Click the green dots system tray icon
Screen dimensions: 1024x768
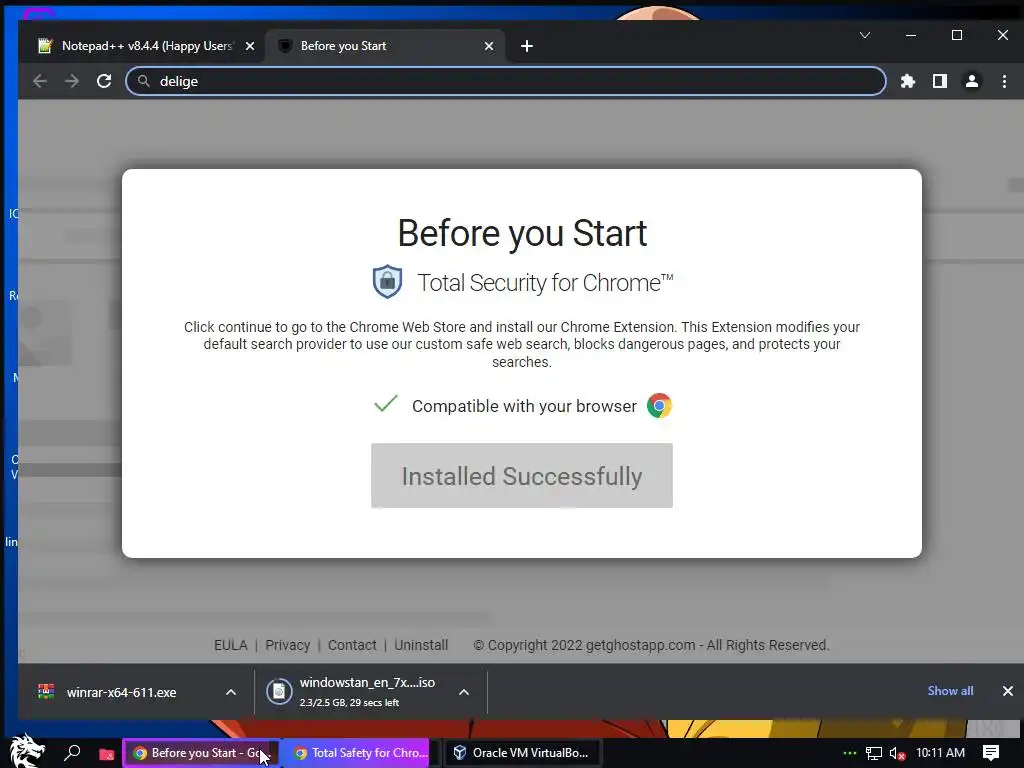(850, 754)
